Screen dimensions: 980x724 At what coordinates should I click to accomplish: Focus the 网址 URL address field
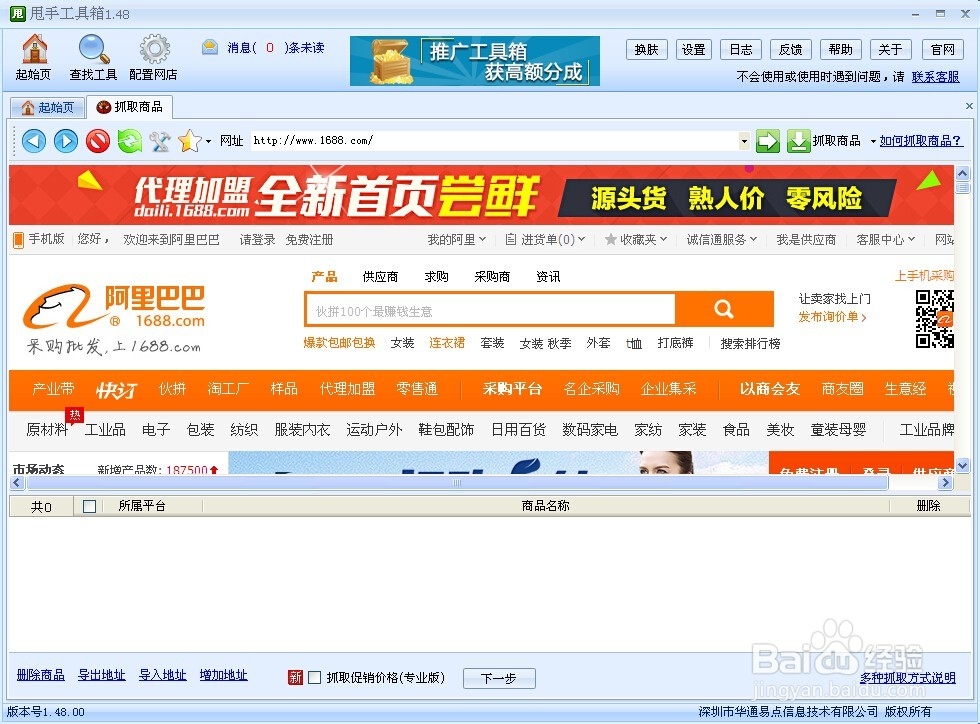point(494,141)
